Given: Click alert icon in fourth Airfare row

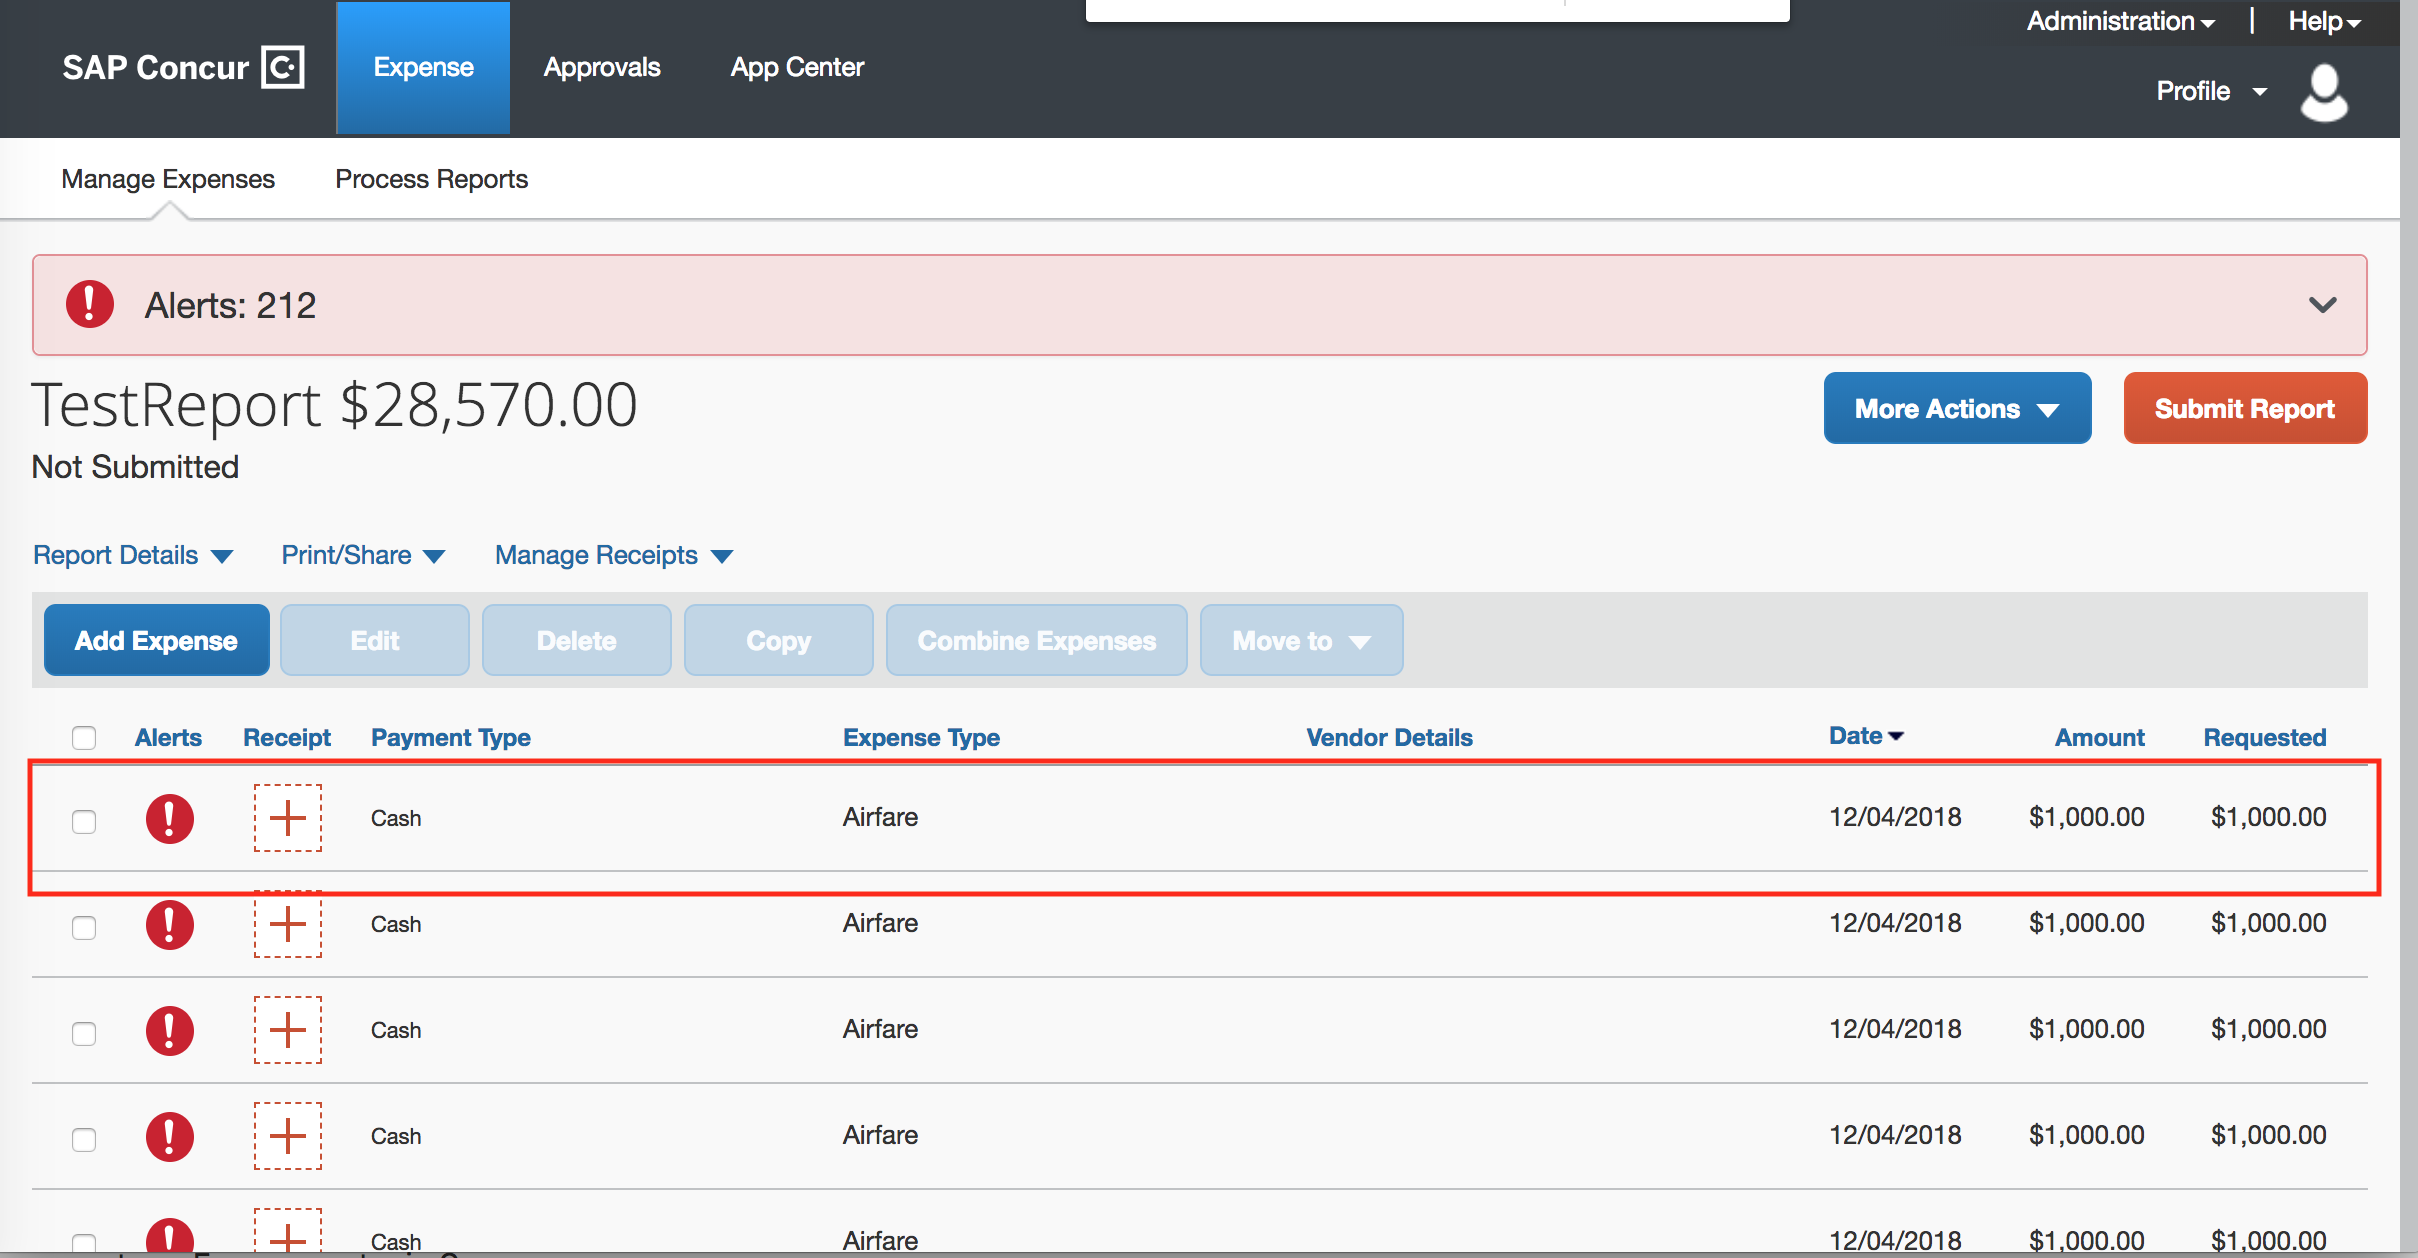Looking at the screenshot, I should click(x=170, y=1137).
